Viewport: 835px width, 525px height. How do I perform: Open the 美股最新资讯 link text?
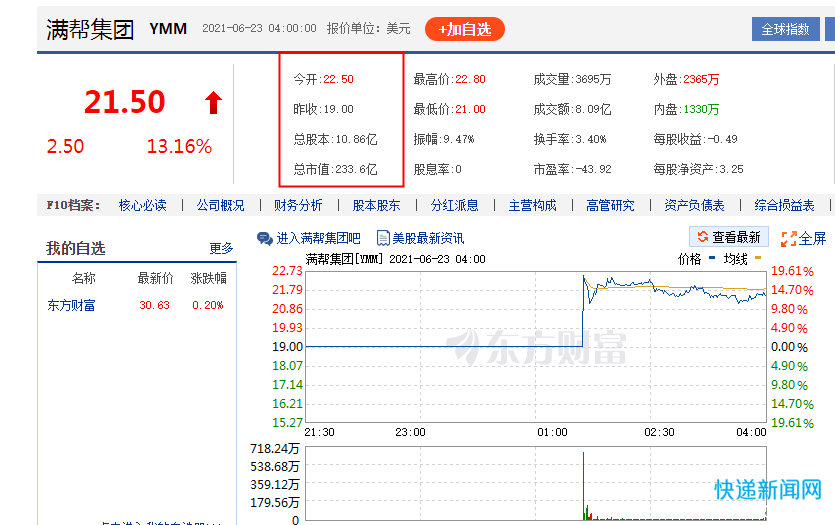click(x=428, y=238)
